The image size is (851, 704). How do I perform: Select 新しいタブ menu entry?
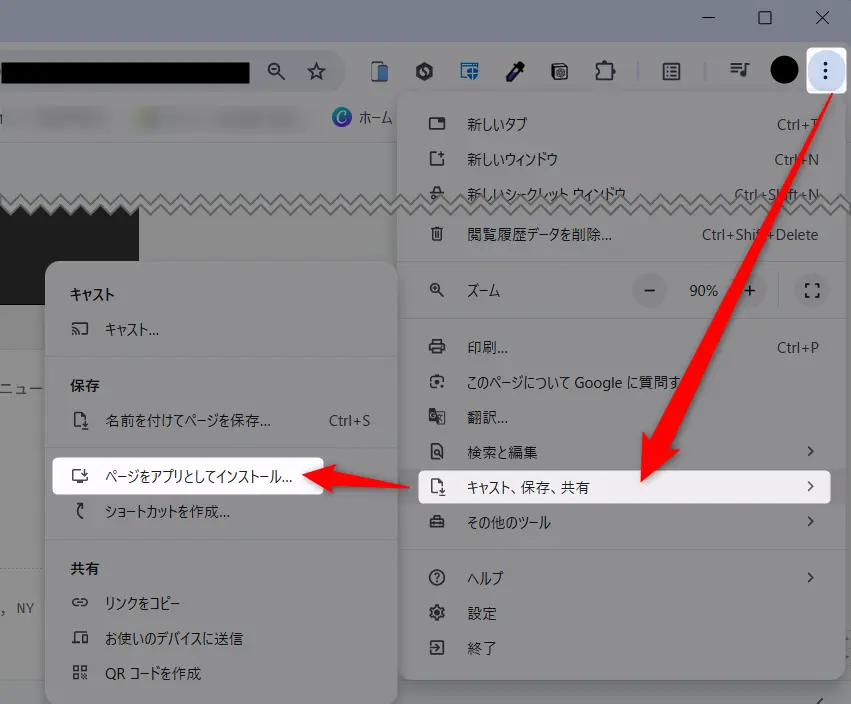click(497, 124)
